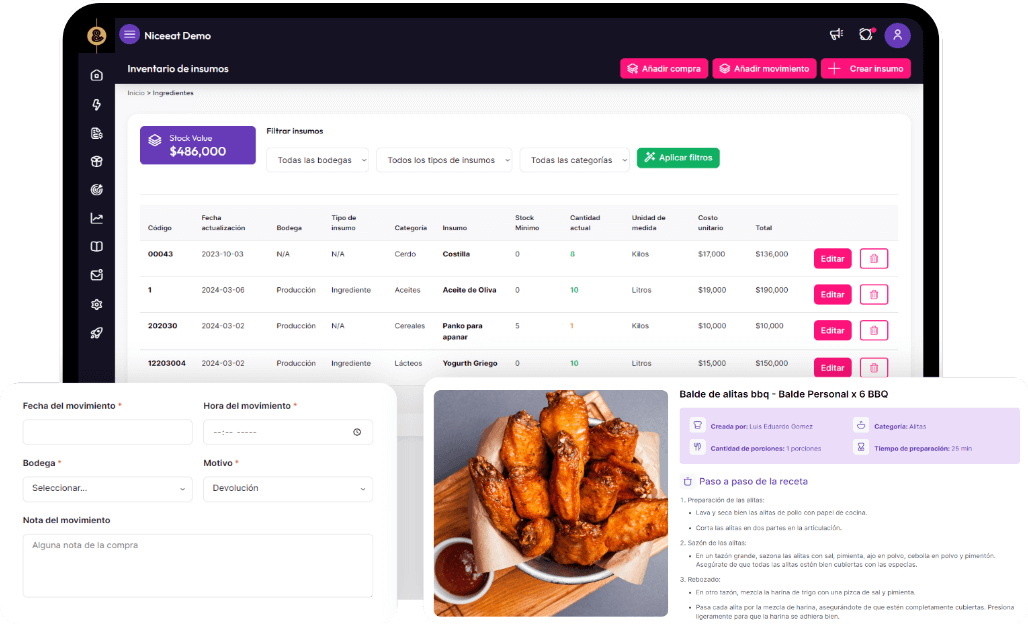Open the Home icon in the sidebar
This screenshot has width=1028, height=624.
(96, 75)
